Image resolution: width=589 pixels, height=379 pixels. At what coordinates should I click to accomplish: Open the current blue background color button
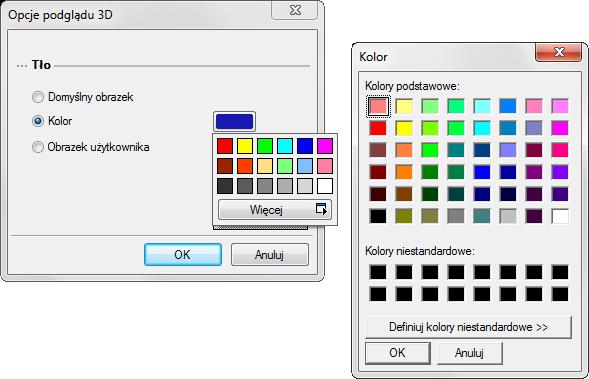tap(234, 121)
